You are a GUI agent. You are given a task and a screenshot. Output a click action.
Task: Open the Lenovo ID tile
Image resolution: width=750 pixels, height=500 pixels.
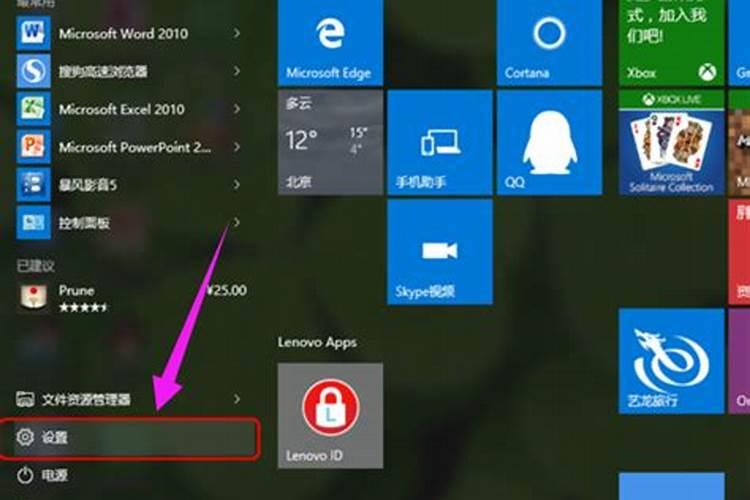(330, 415)
